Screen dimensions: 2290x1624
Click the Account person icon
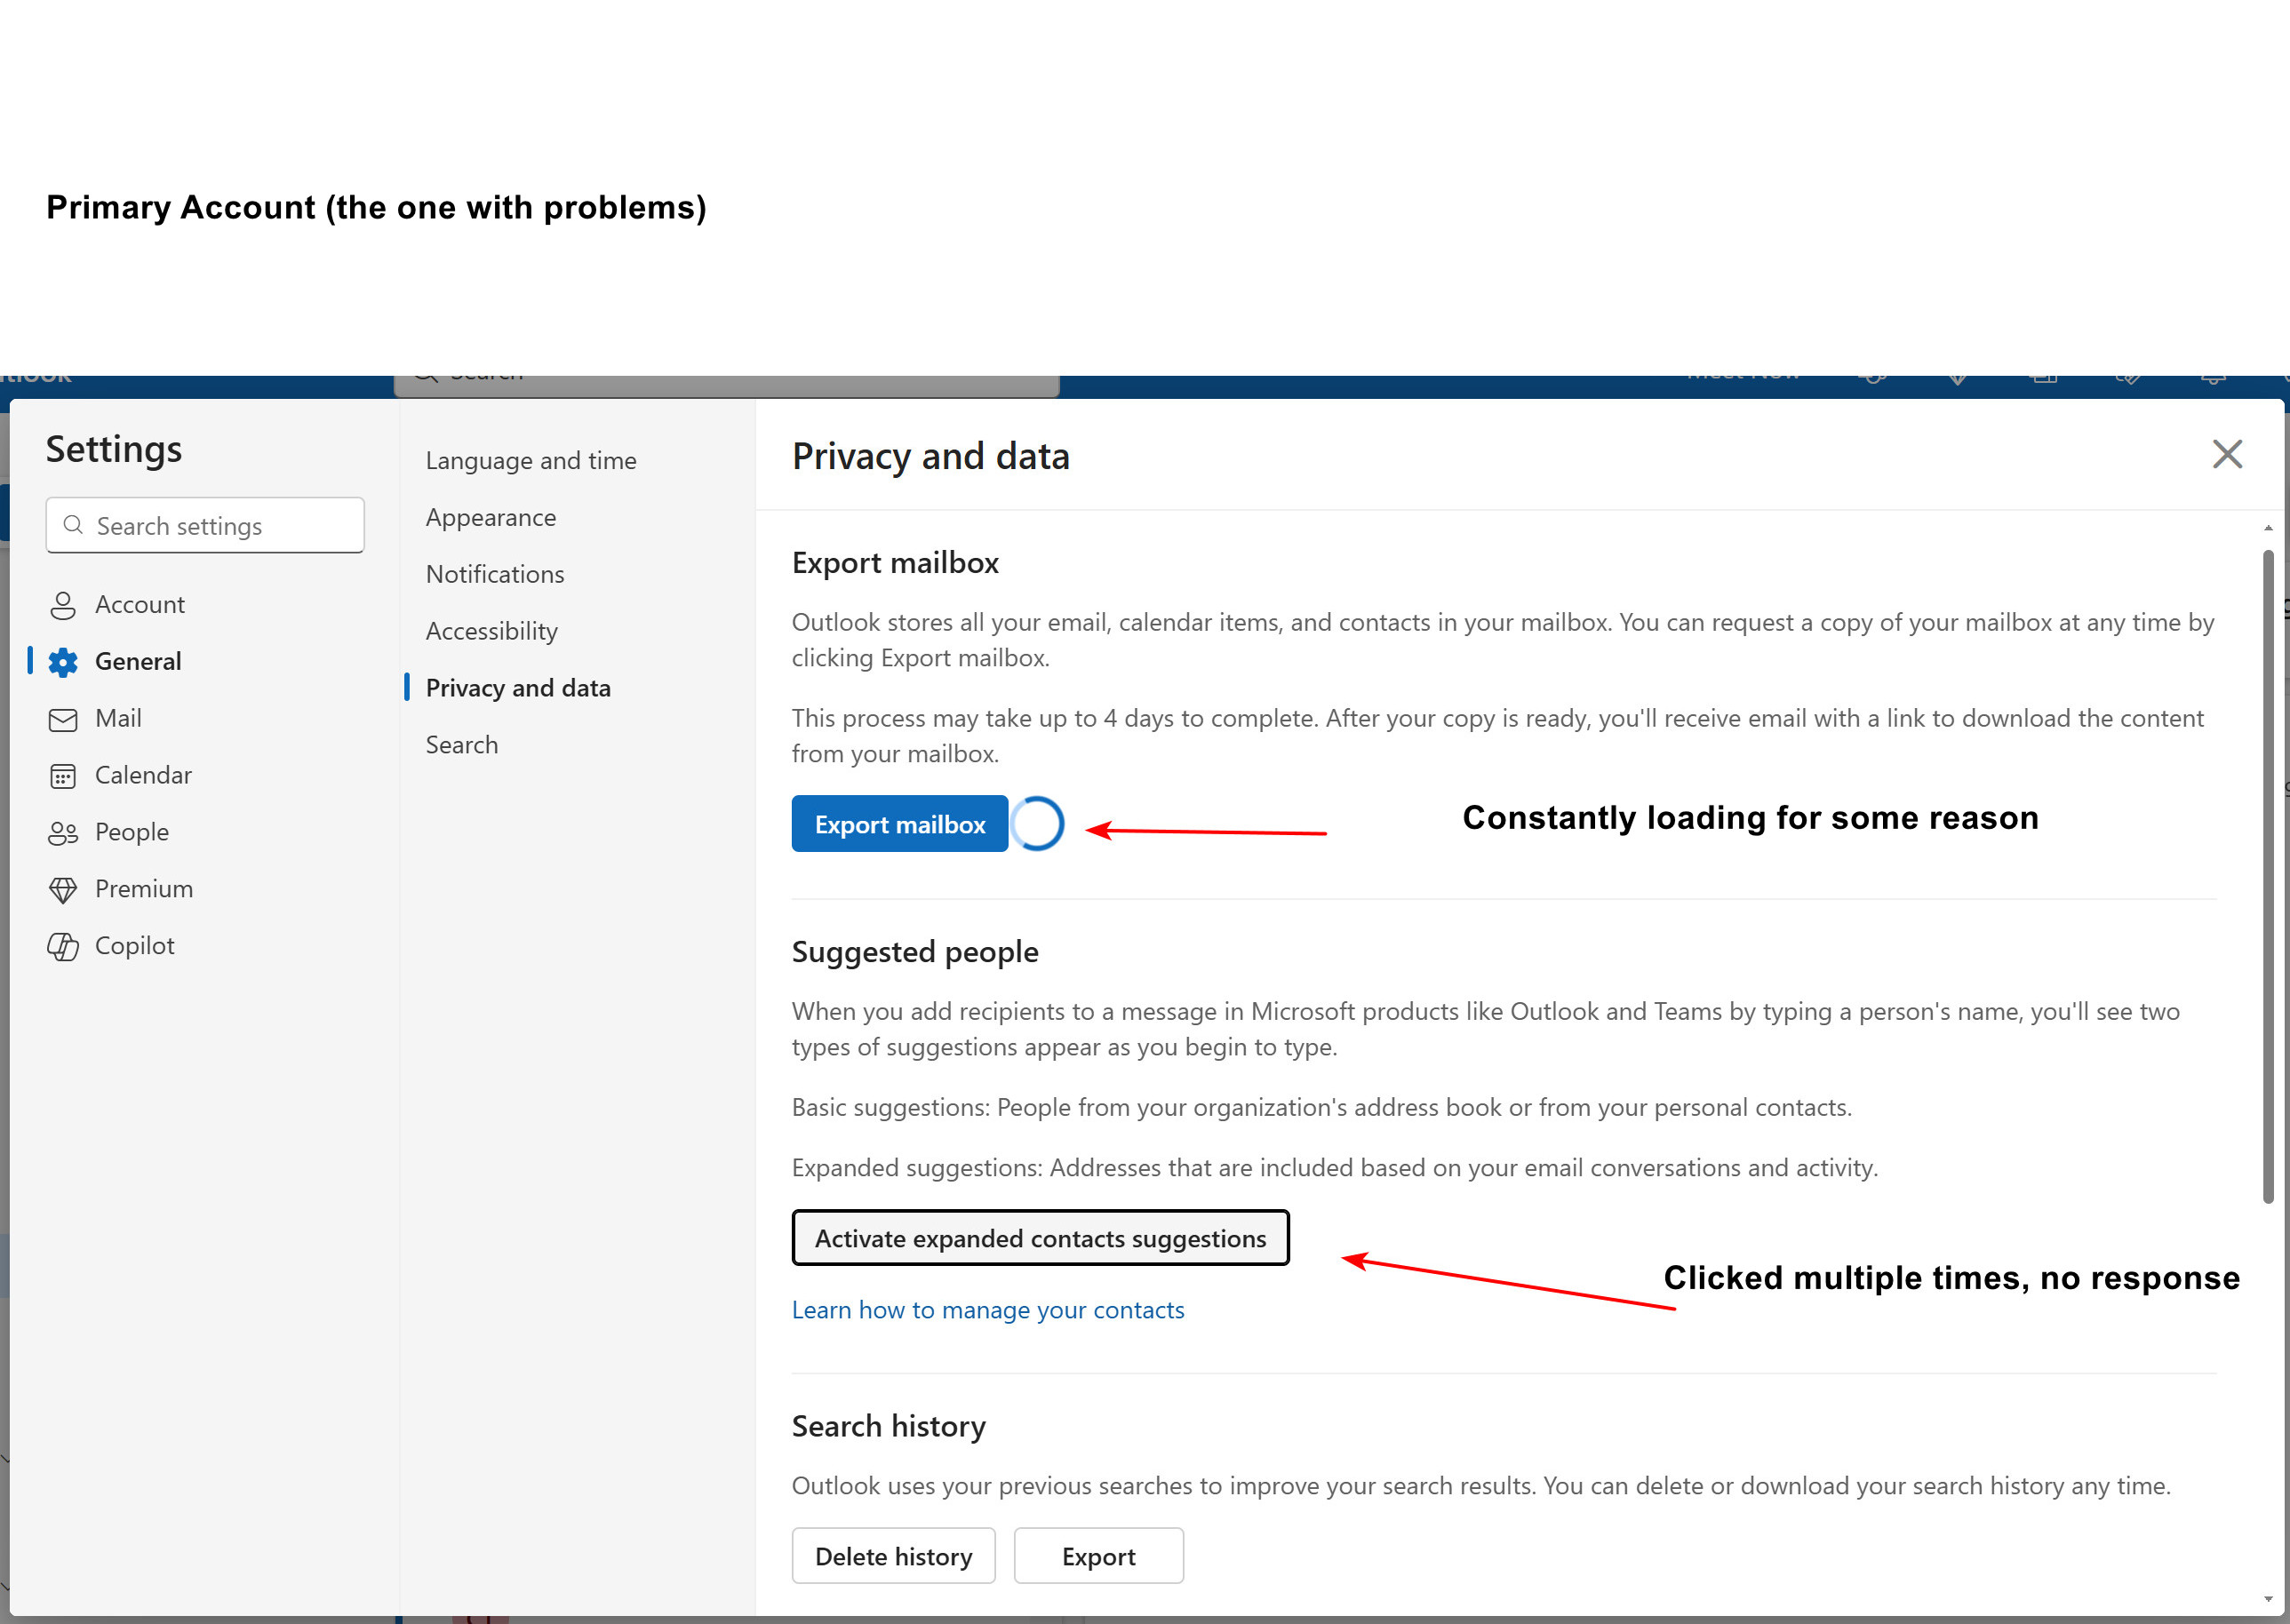62,605
